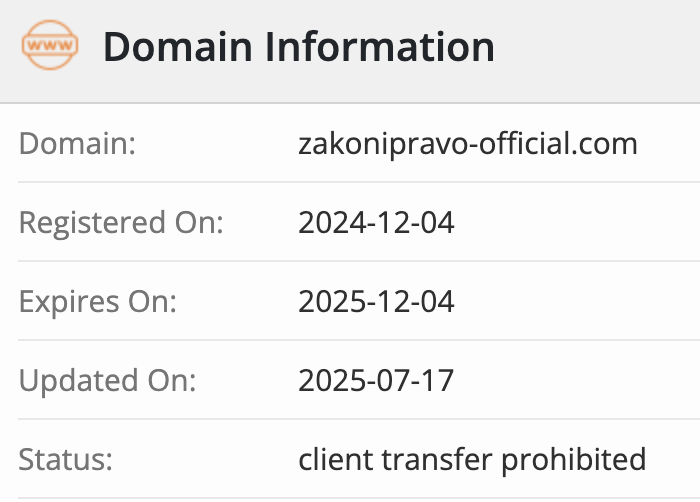The image size is (700, 502).
Task: Click the word Information in the heading
Action: (380, 46)
